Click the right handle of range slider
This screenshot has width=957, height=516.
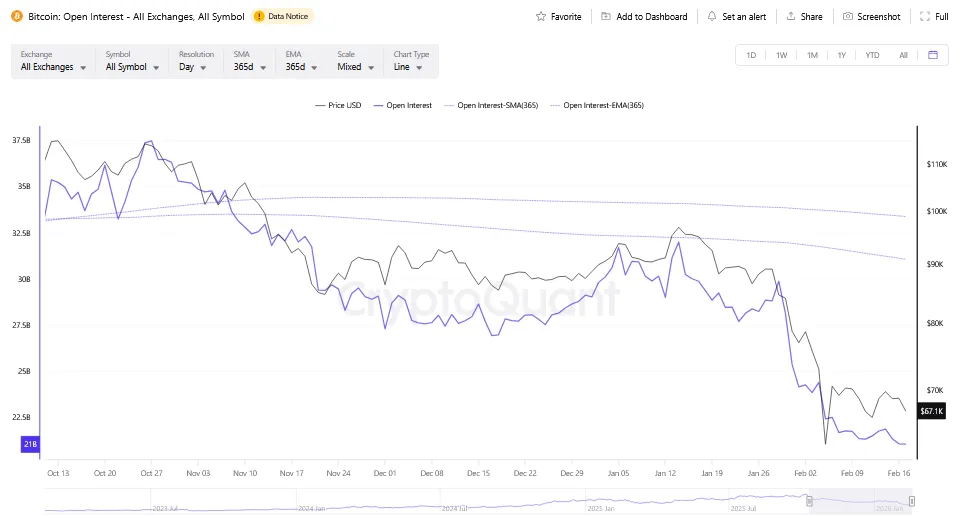pyautogui.click(x=911, y=501)
